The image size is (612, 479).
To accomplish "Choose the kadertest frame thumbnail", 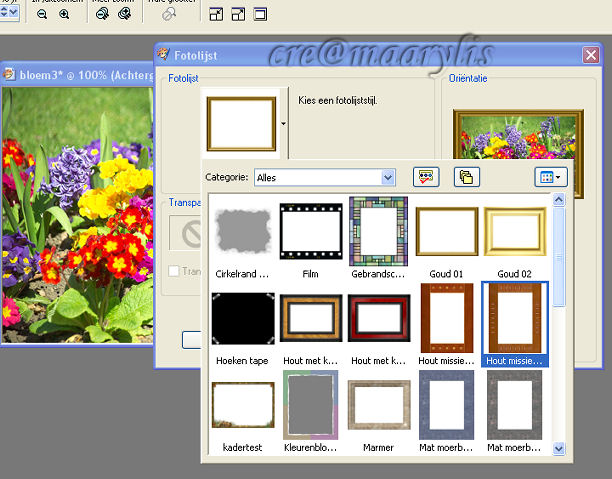I will 243,405.
